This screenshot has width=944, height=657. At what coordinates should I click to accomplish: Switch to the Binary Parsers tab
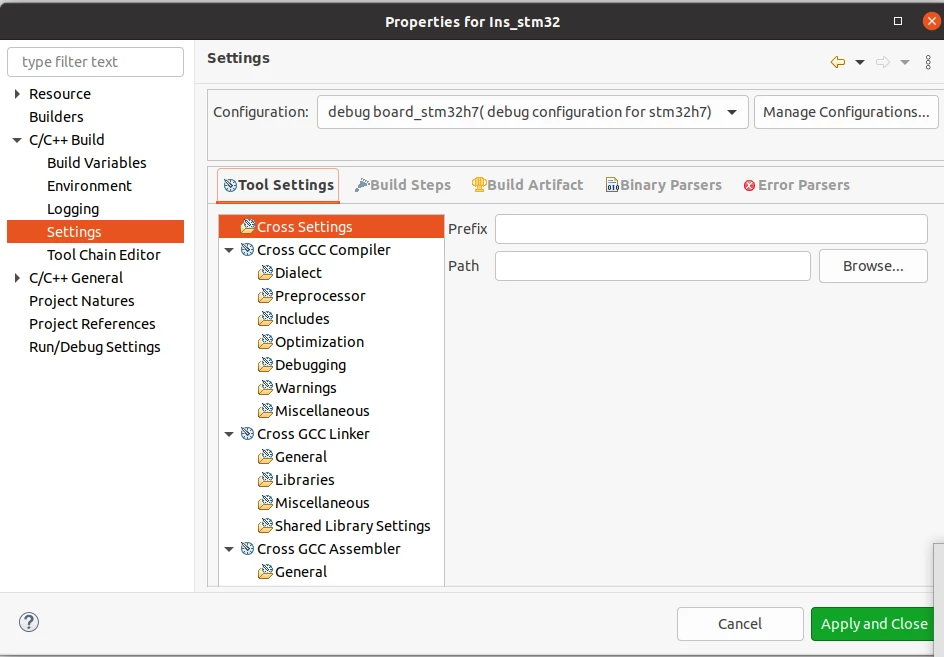pos(663,185)
